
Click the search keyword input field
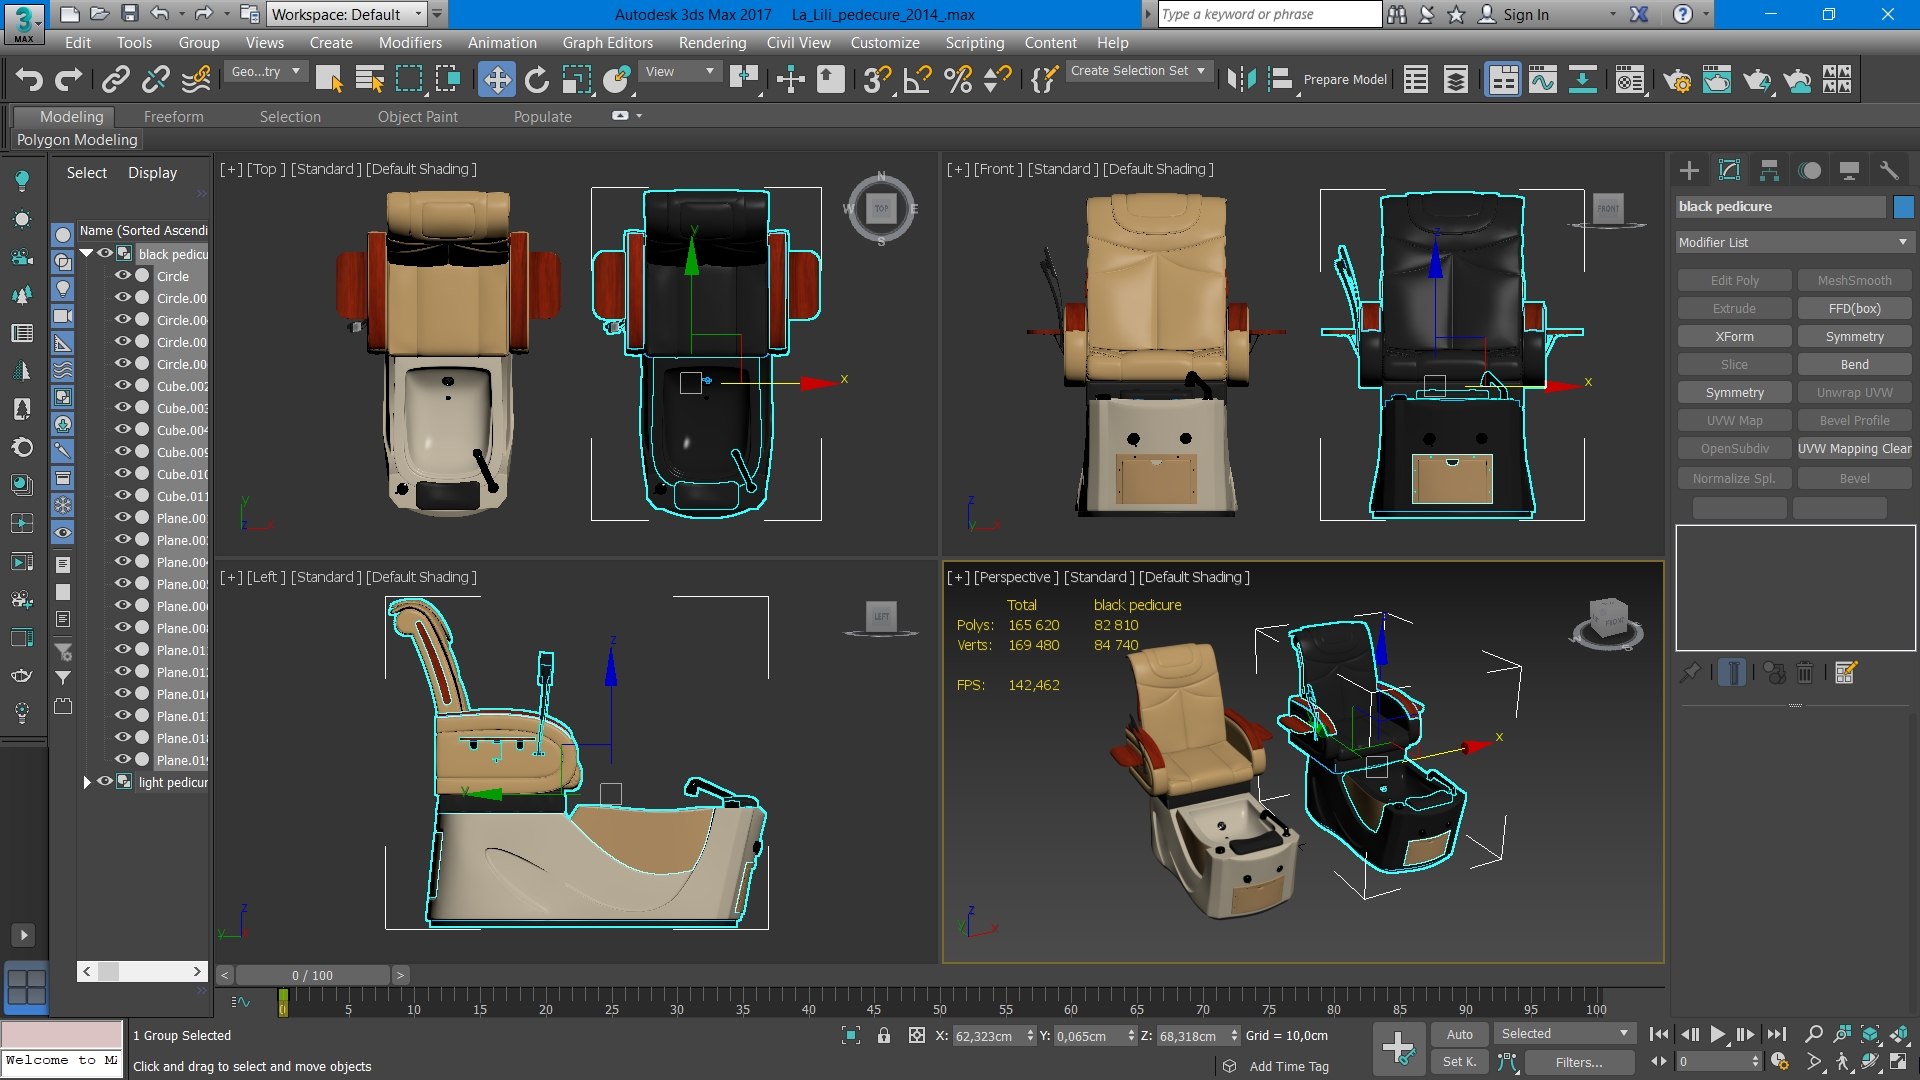coord(1270,14)
